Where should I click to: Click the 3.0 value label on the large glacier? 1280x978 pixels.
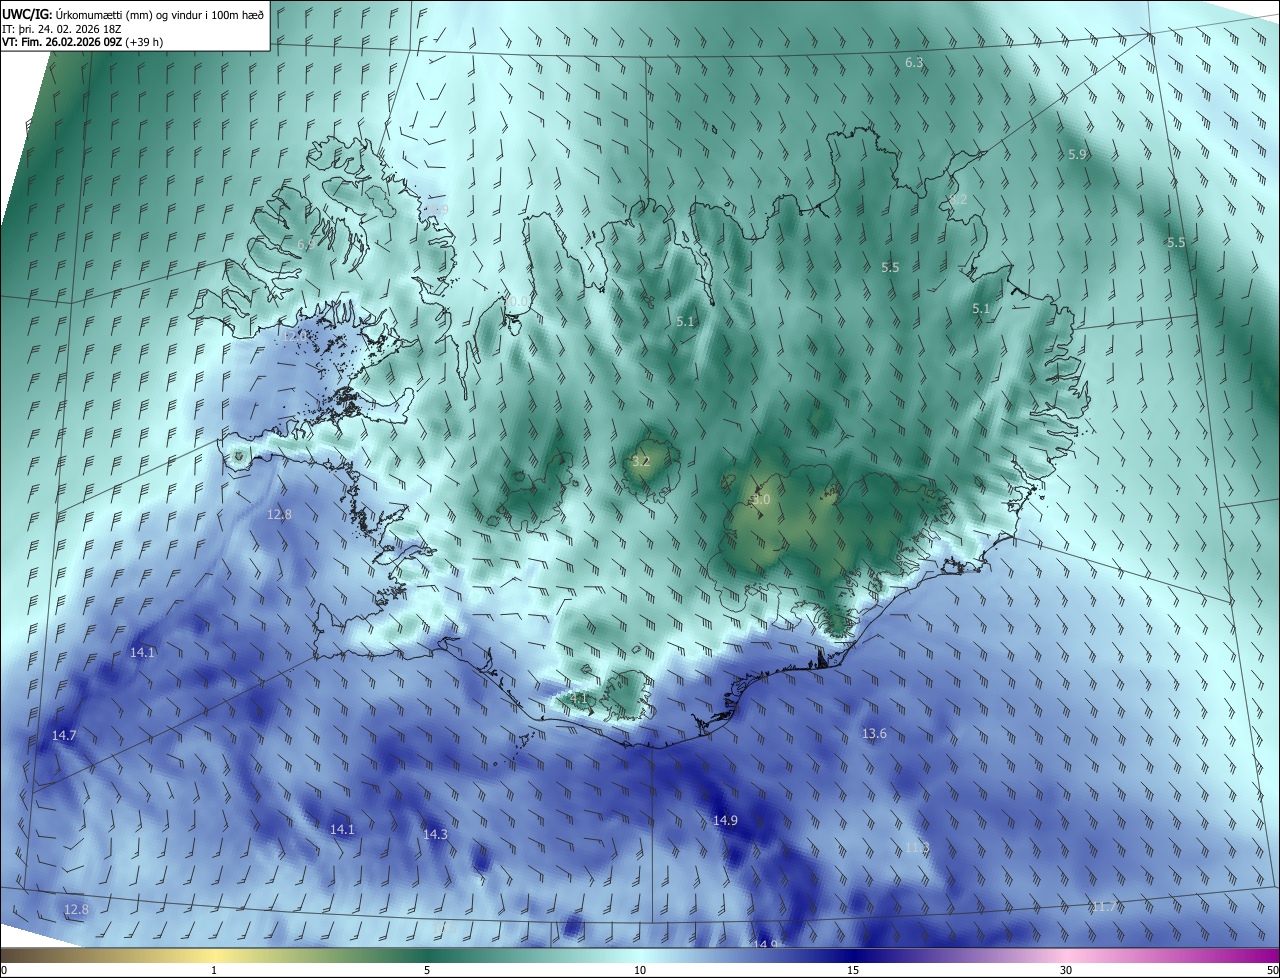761,500
